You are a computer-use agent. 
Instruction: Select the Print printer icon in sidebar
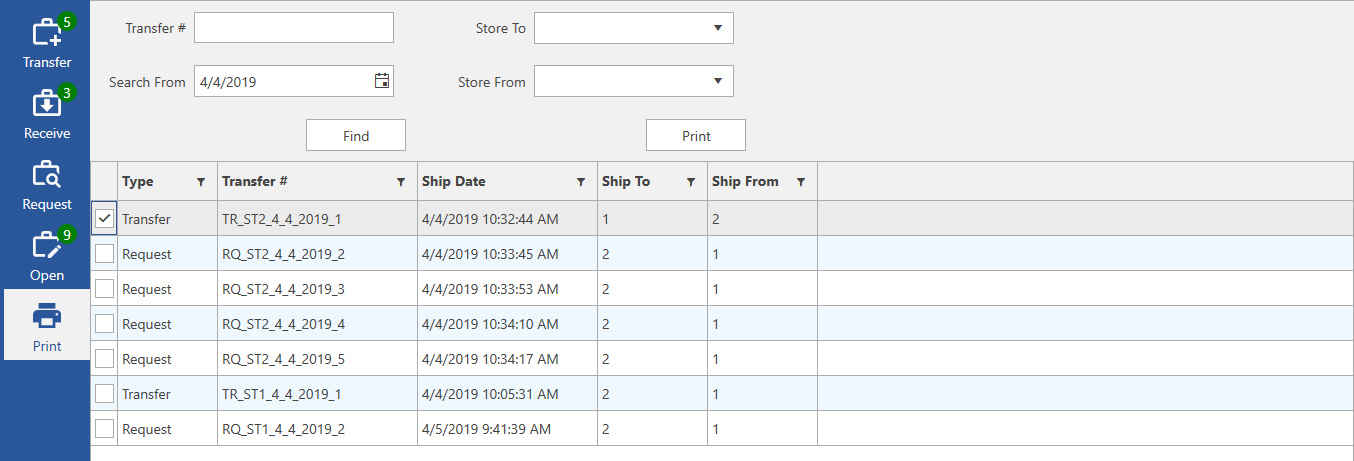(47, 318)
